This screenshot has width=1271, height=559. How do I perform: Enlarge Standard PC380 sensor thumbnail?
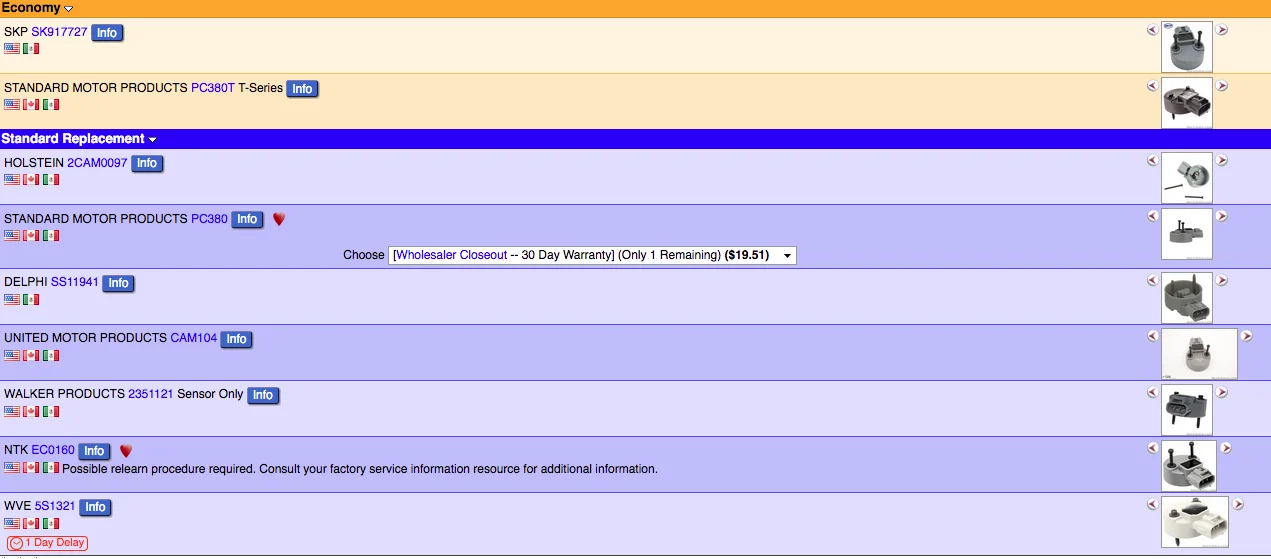coord(1187,234)
